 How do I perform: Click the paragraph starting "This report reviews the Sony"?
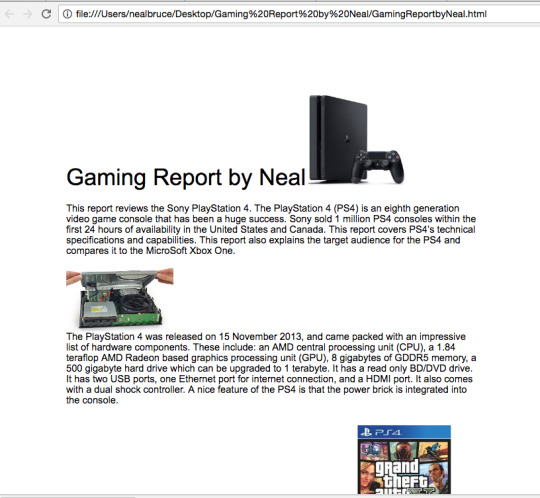pyautogui.click(x=271, y=229)
